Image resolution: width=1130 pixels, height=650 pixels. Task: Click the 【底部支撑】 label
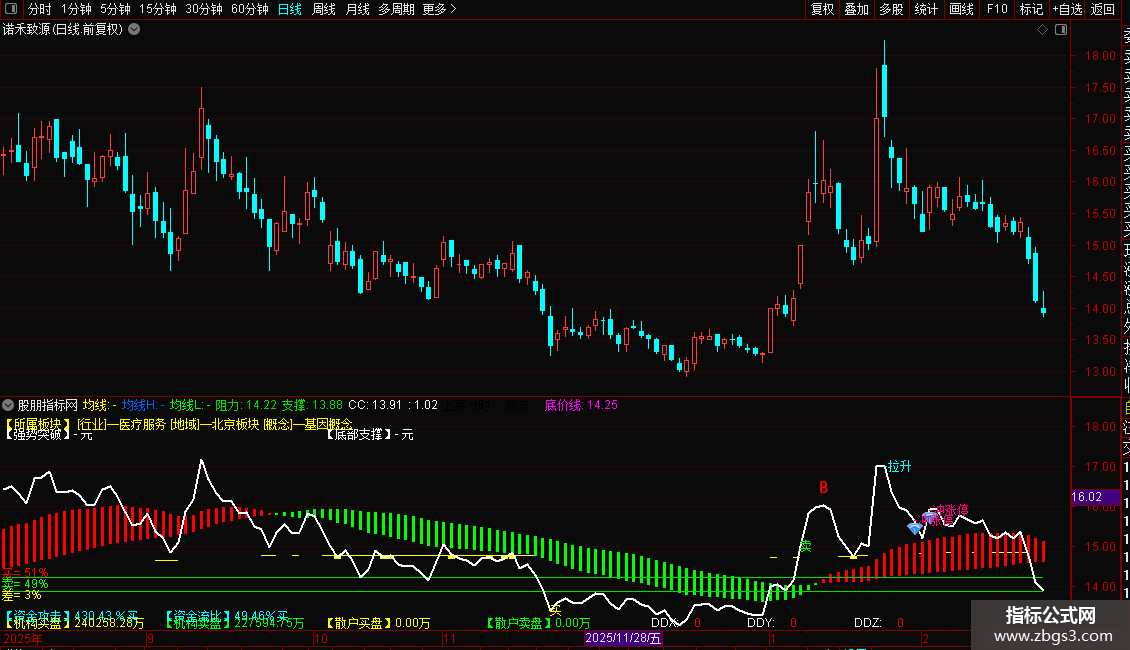358,435
